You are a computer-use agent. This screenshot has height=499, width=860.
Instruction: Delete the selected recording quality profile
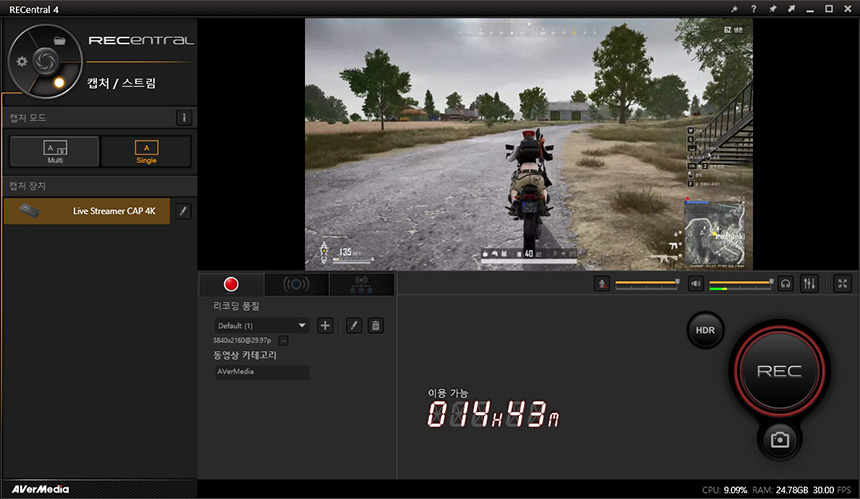376,325
